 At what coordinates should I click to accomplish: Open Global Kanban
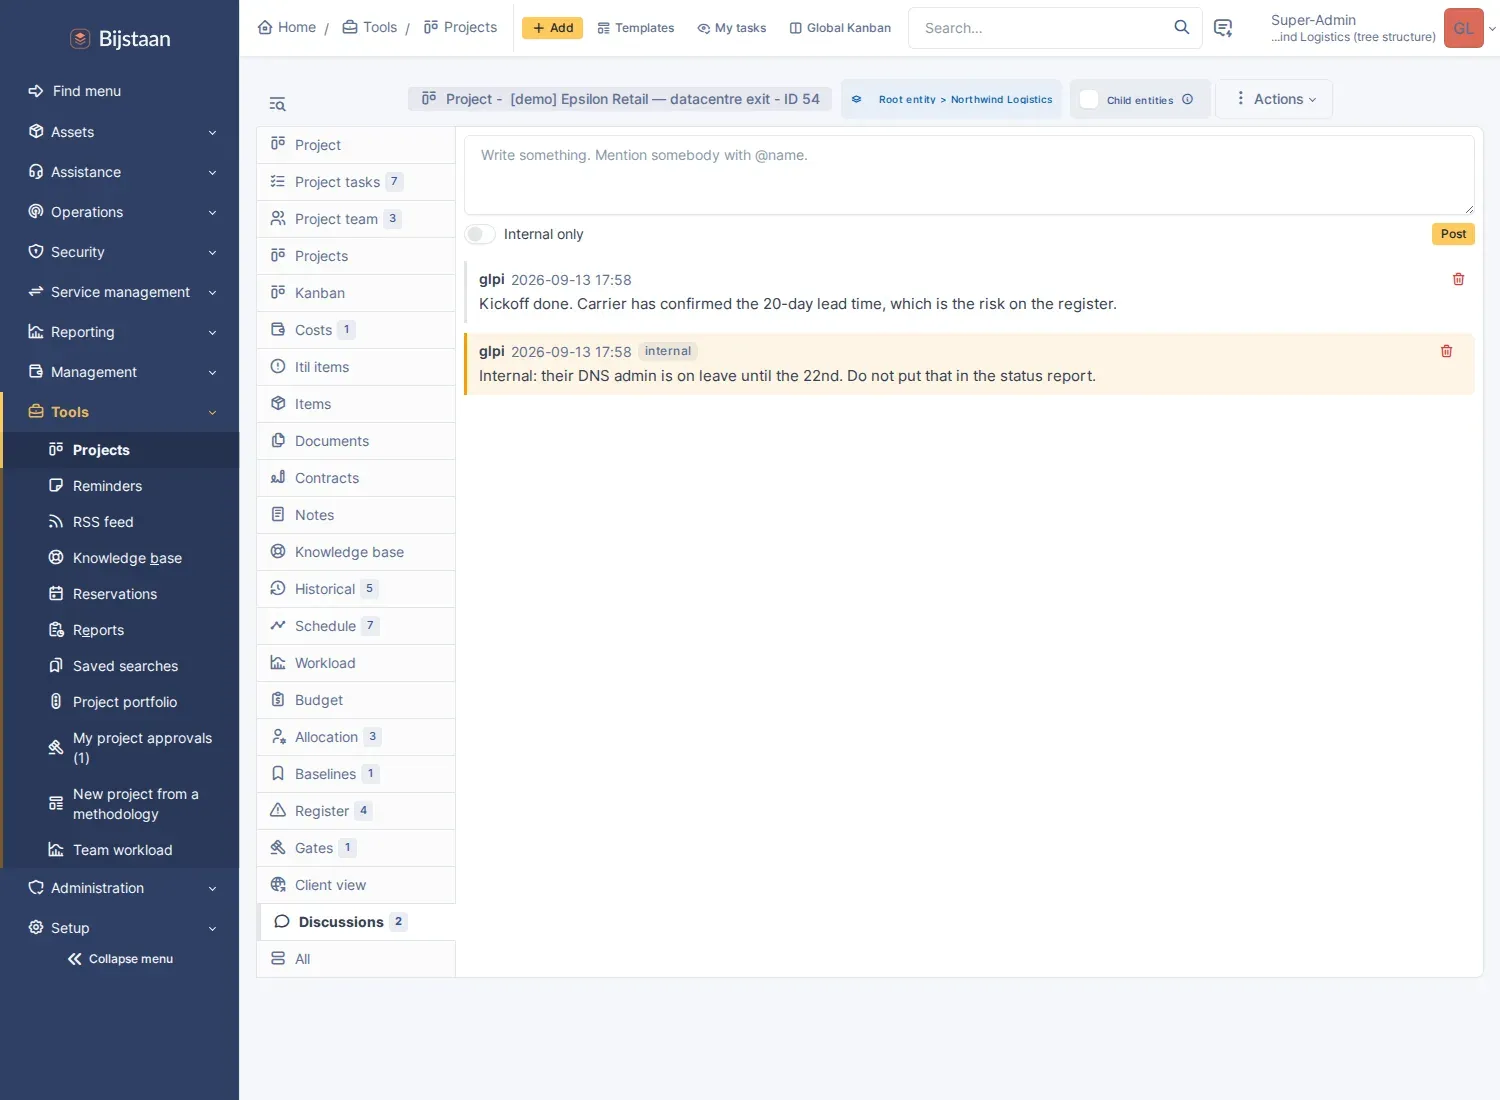point(840,28)
